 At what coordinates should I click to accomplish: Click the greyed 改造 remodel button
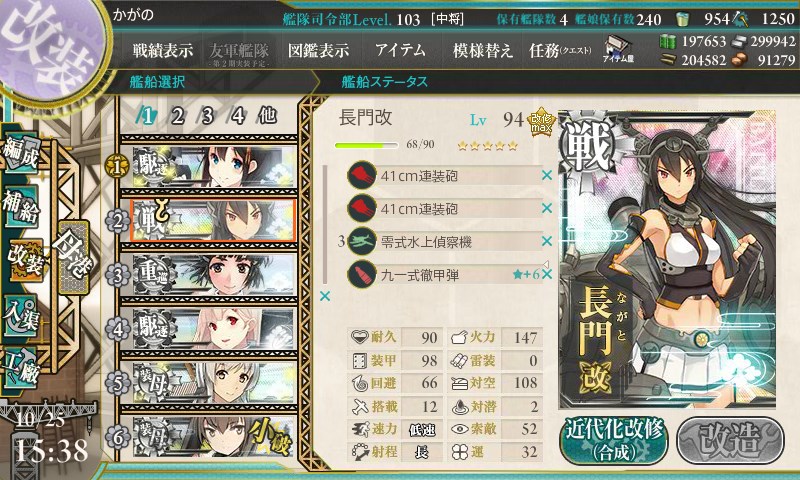(x=730, y=441)
